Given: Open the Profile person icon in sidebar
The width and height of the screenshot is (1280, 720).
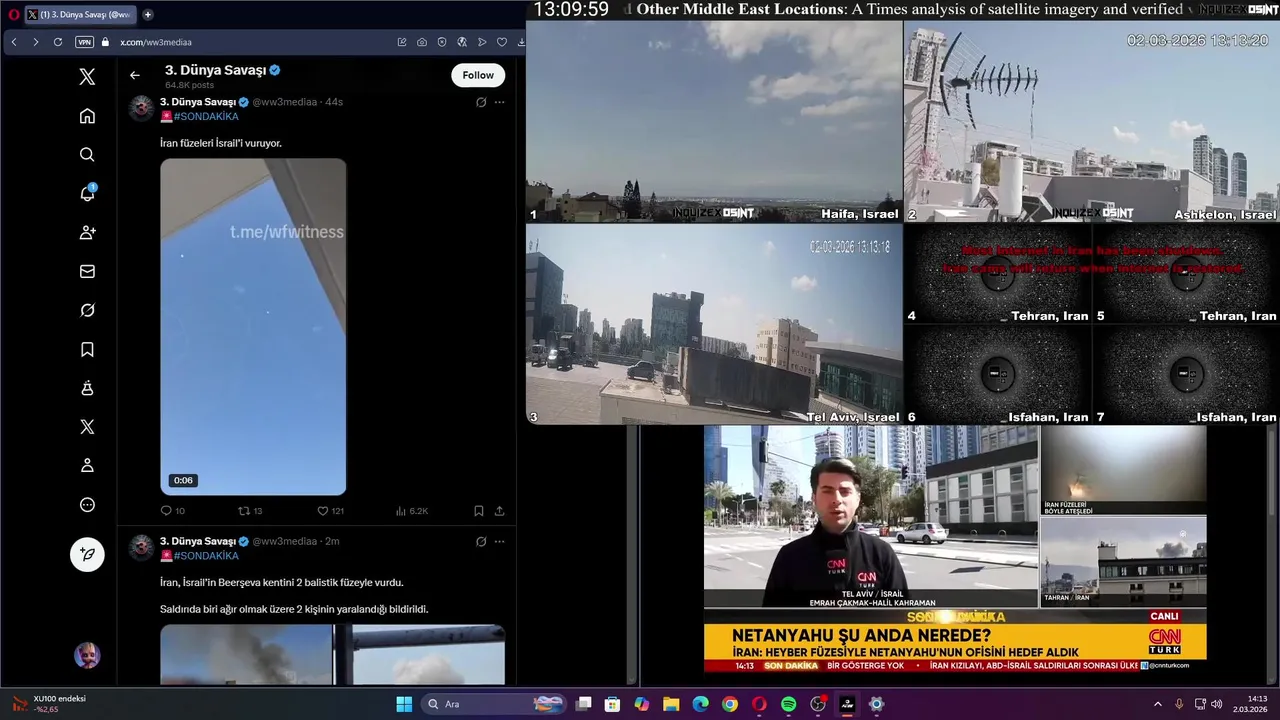Looking at the screenshot, I should pyautogui.click(x=87, y=465).
